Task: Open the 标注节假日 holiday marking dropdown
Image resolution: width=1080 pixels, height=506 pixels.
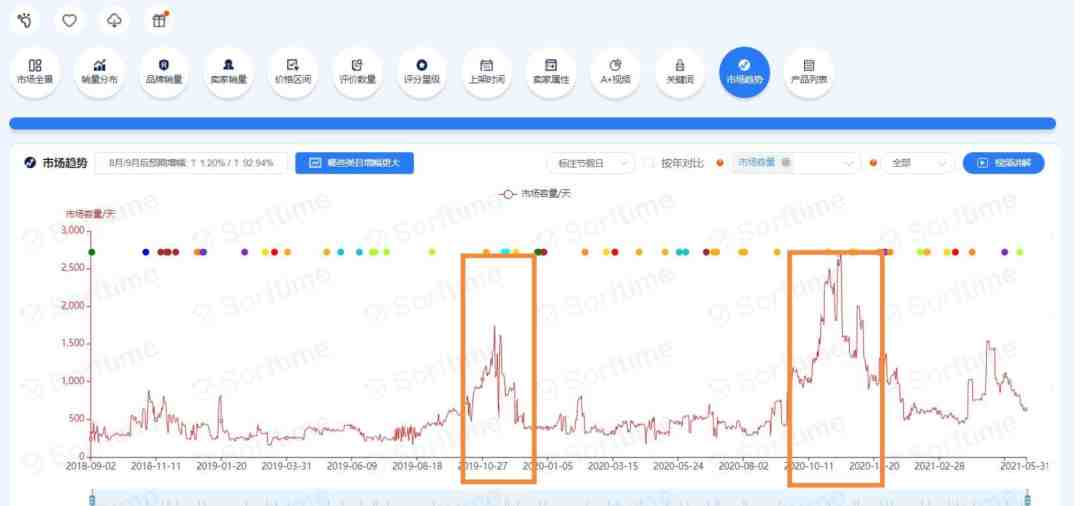Action: (x=591, y=163)
